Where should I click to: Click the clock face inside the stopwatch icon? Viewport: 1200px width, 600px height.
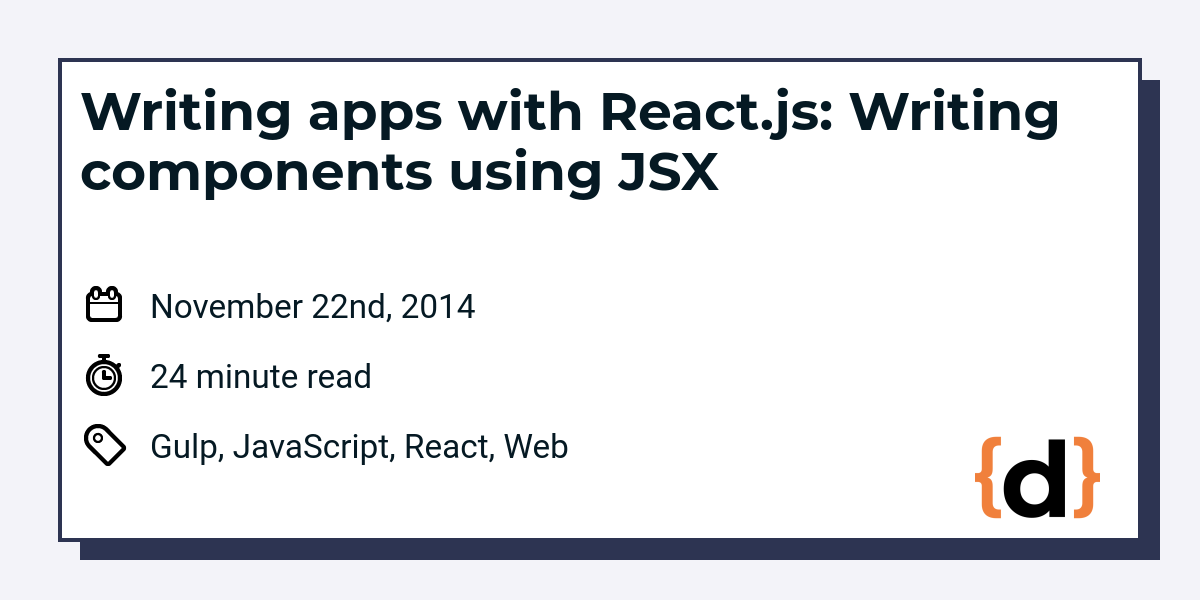coord(104,379)
